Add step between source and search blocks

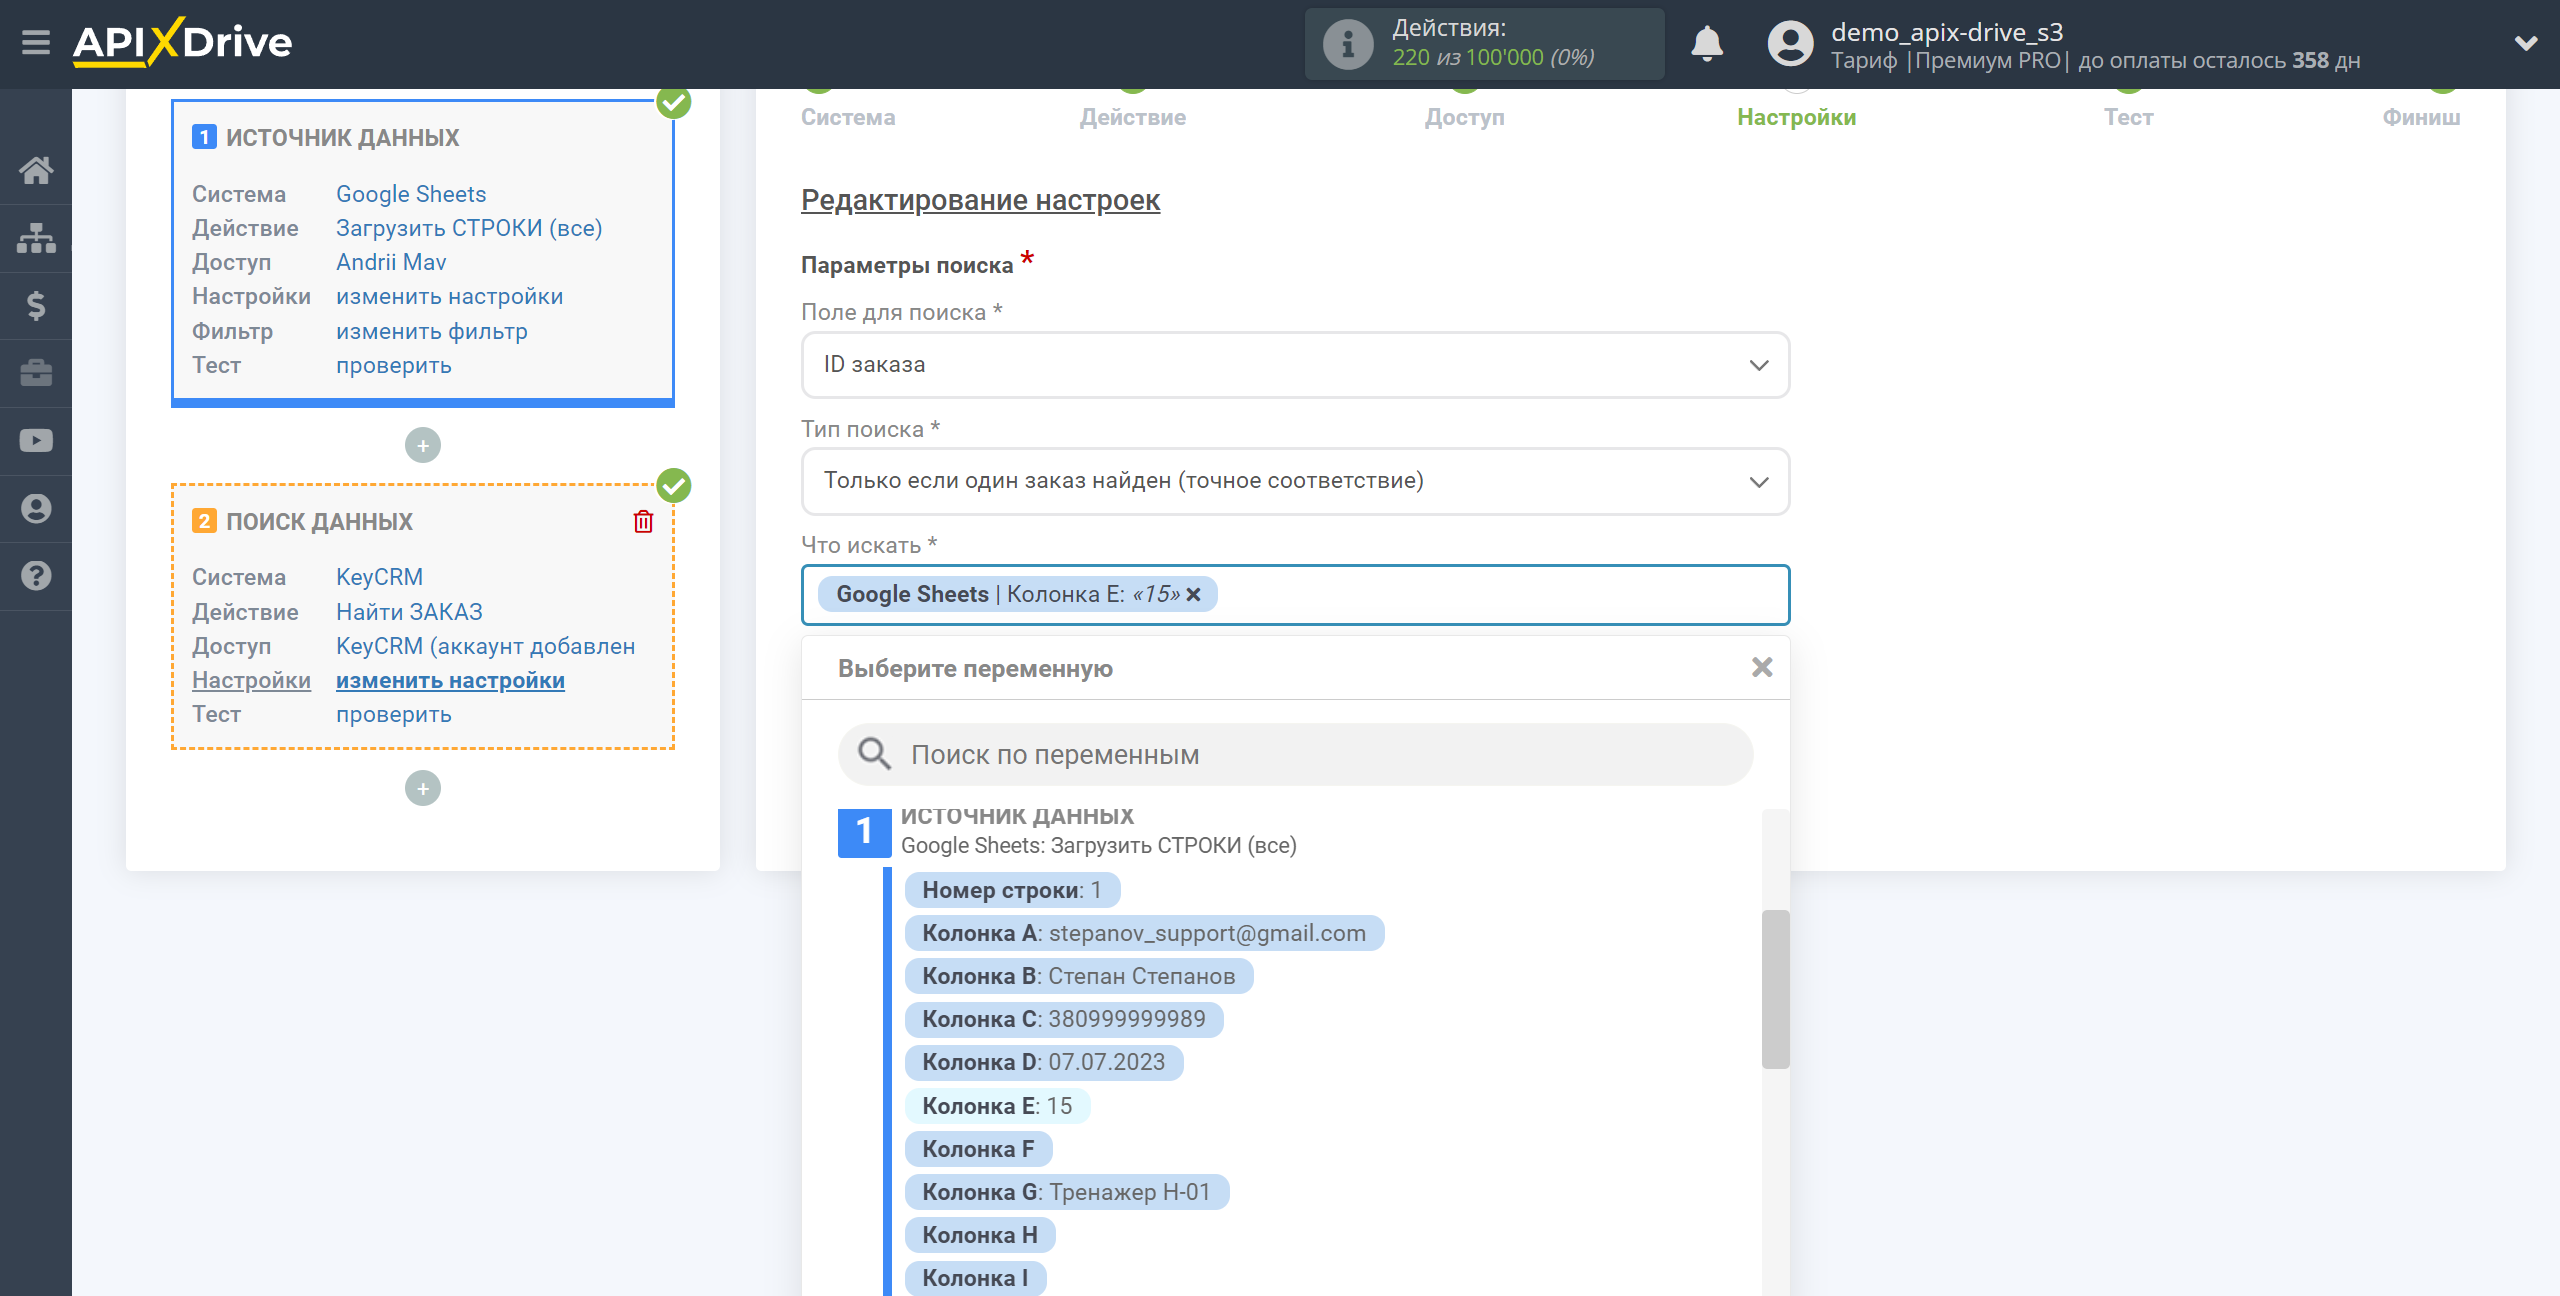[x=423, y=445]
